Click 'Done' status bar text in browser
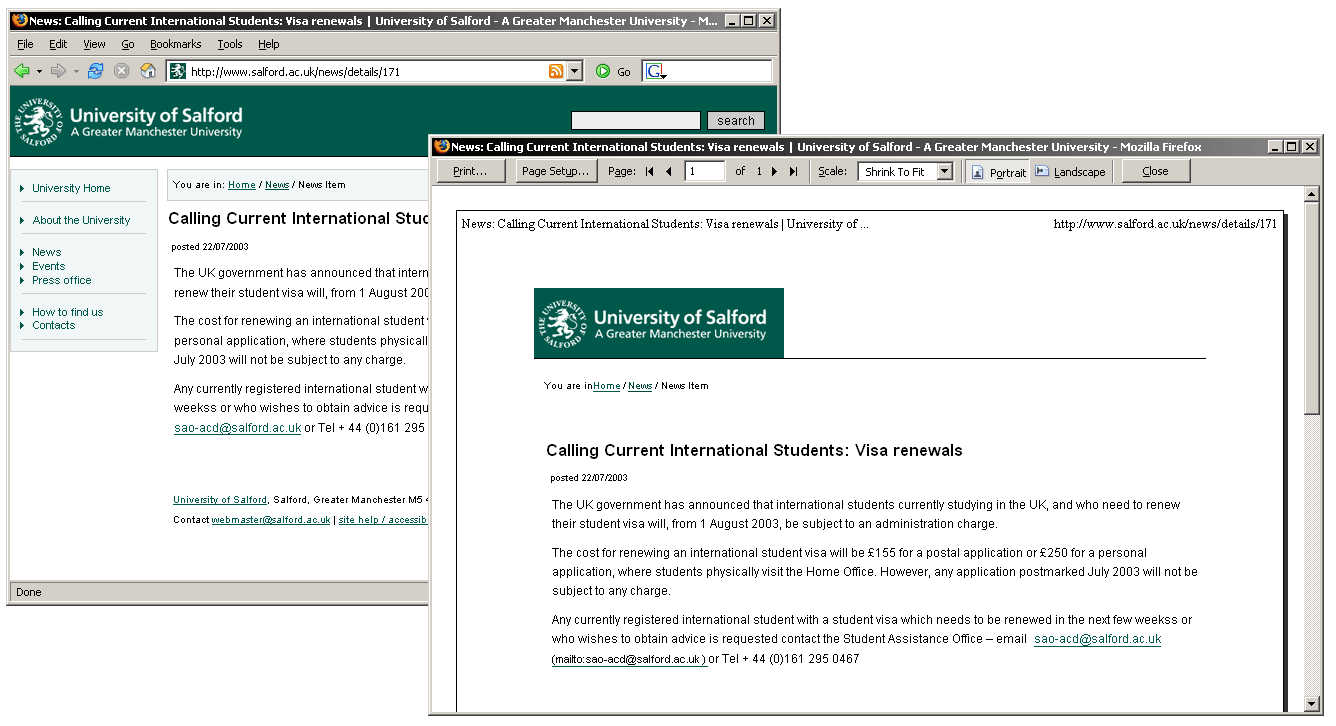The width and height of the screenshot is (1336, 726). [29, 592]
